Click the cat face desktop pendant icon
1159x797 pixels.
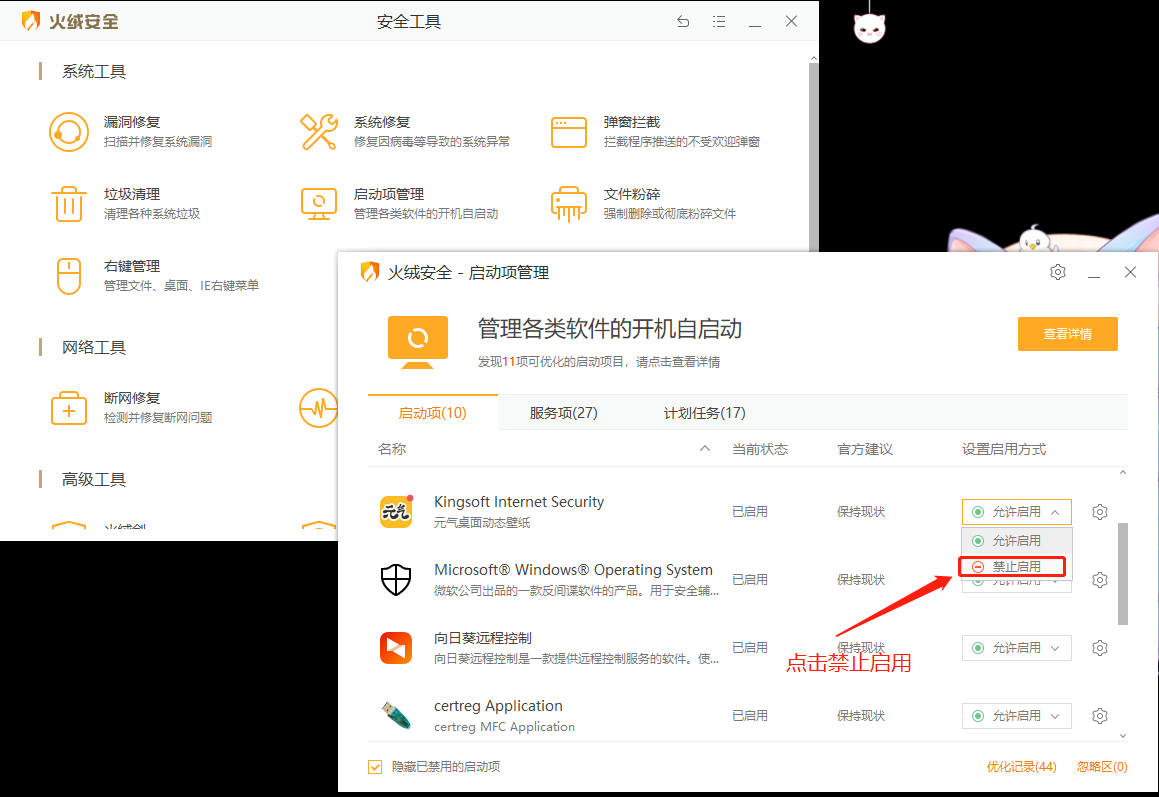click(x=869, y=28)
